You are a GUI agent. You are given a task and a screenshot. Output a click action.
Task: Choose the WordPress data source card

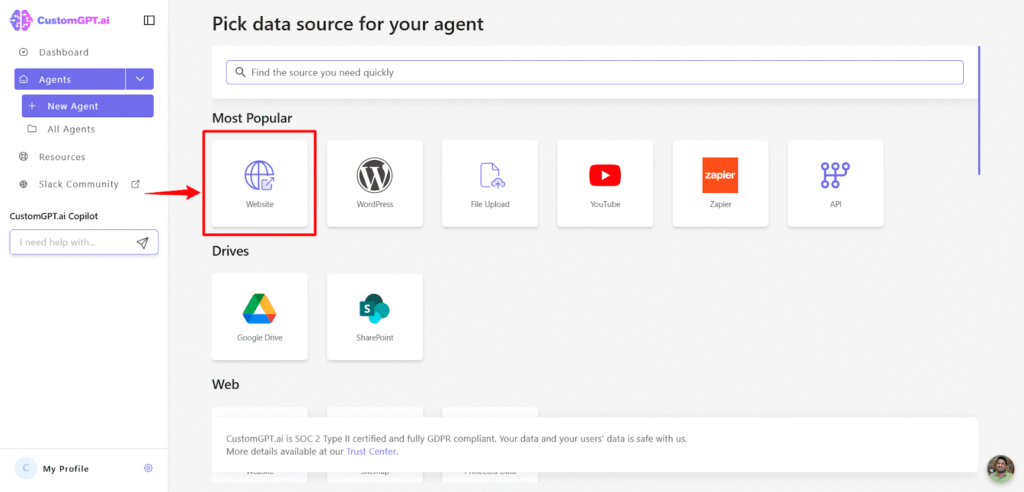375,183
